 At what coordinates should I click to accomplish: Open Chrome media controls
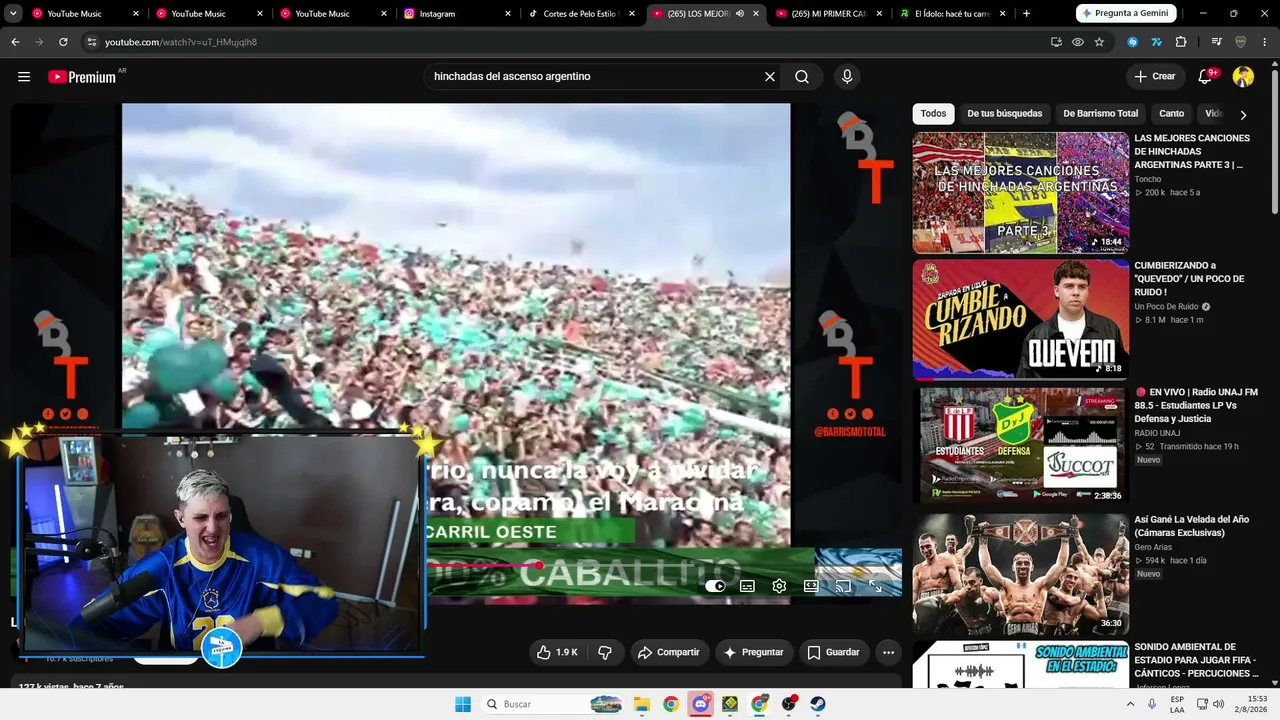coord(1216,42)
